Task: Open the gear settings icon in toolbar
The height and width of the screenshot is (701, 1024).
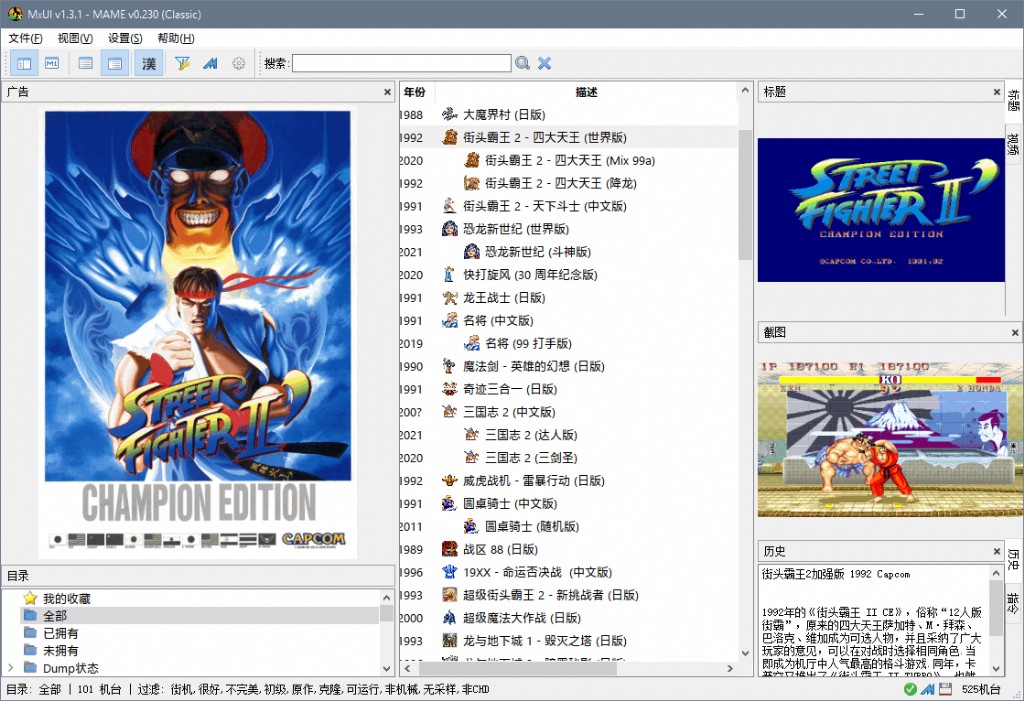Action: (x=239, y=63)
